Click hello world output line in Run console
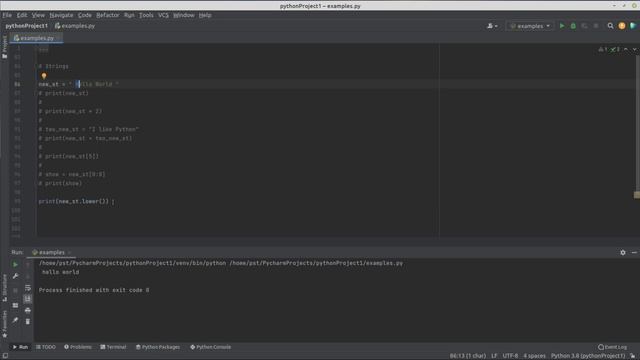Image resolution: width=640 pixels, height=360 pixels. [x=60, y=272]
